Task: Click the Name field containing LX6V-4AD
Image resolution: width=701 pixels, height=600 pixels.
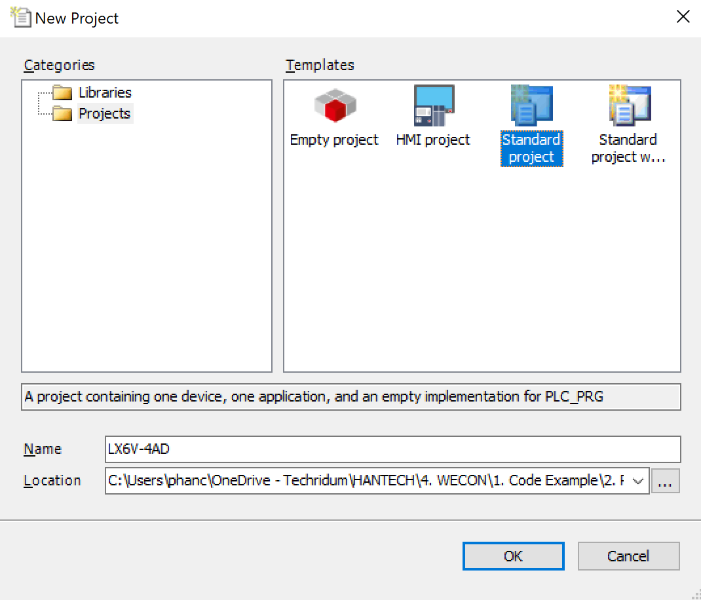Action: pyautogui.click(x=393, y=449)
